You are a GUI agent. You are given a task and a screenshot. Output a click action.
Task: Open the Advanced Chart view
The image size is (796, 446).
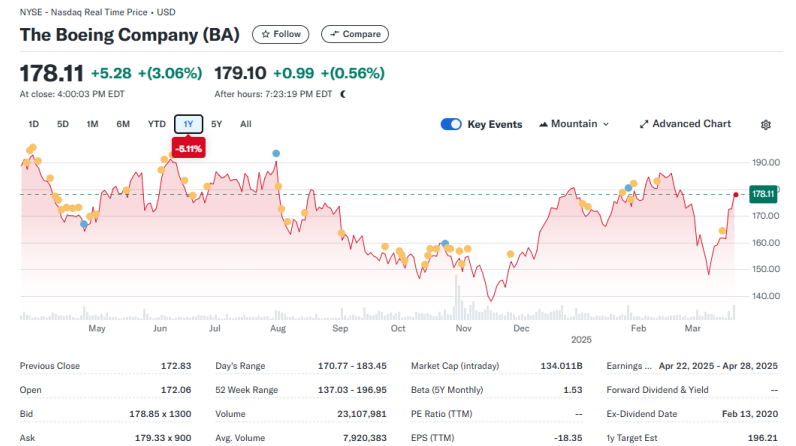(685, 124)
